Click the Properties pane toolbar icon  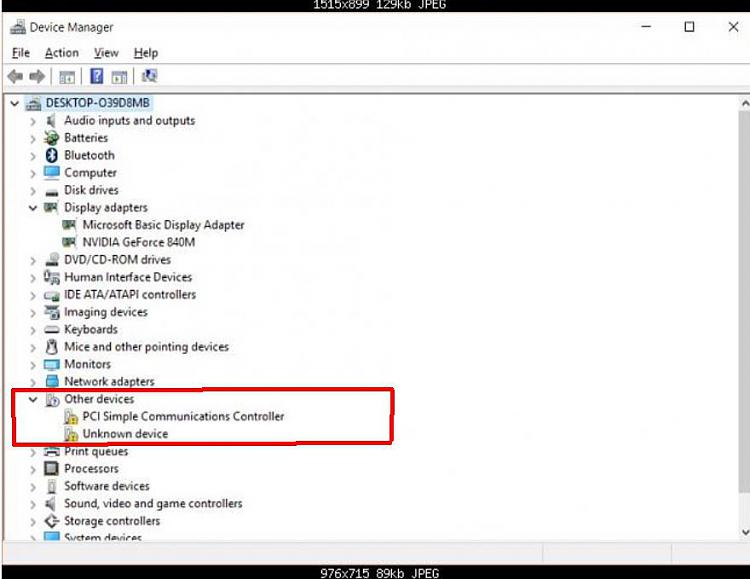119,77
